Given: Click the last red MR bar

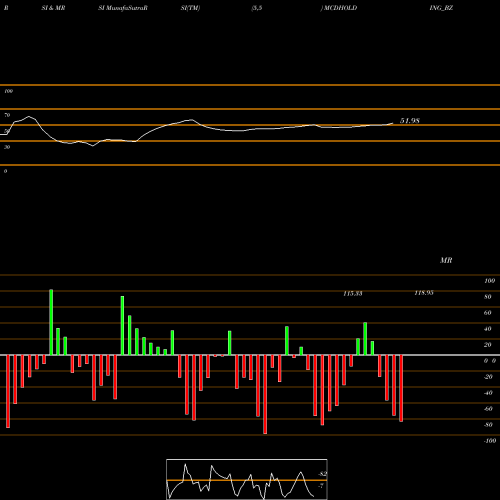Looking at the screenshot, I should click(x=401, y=388).
